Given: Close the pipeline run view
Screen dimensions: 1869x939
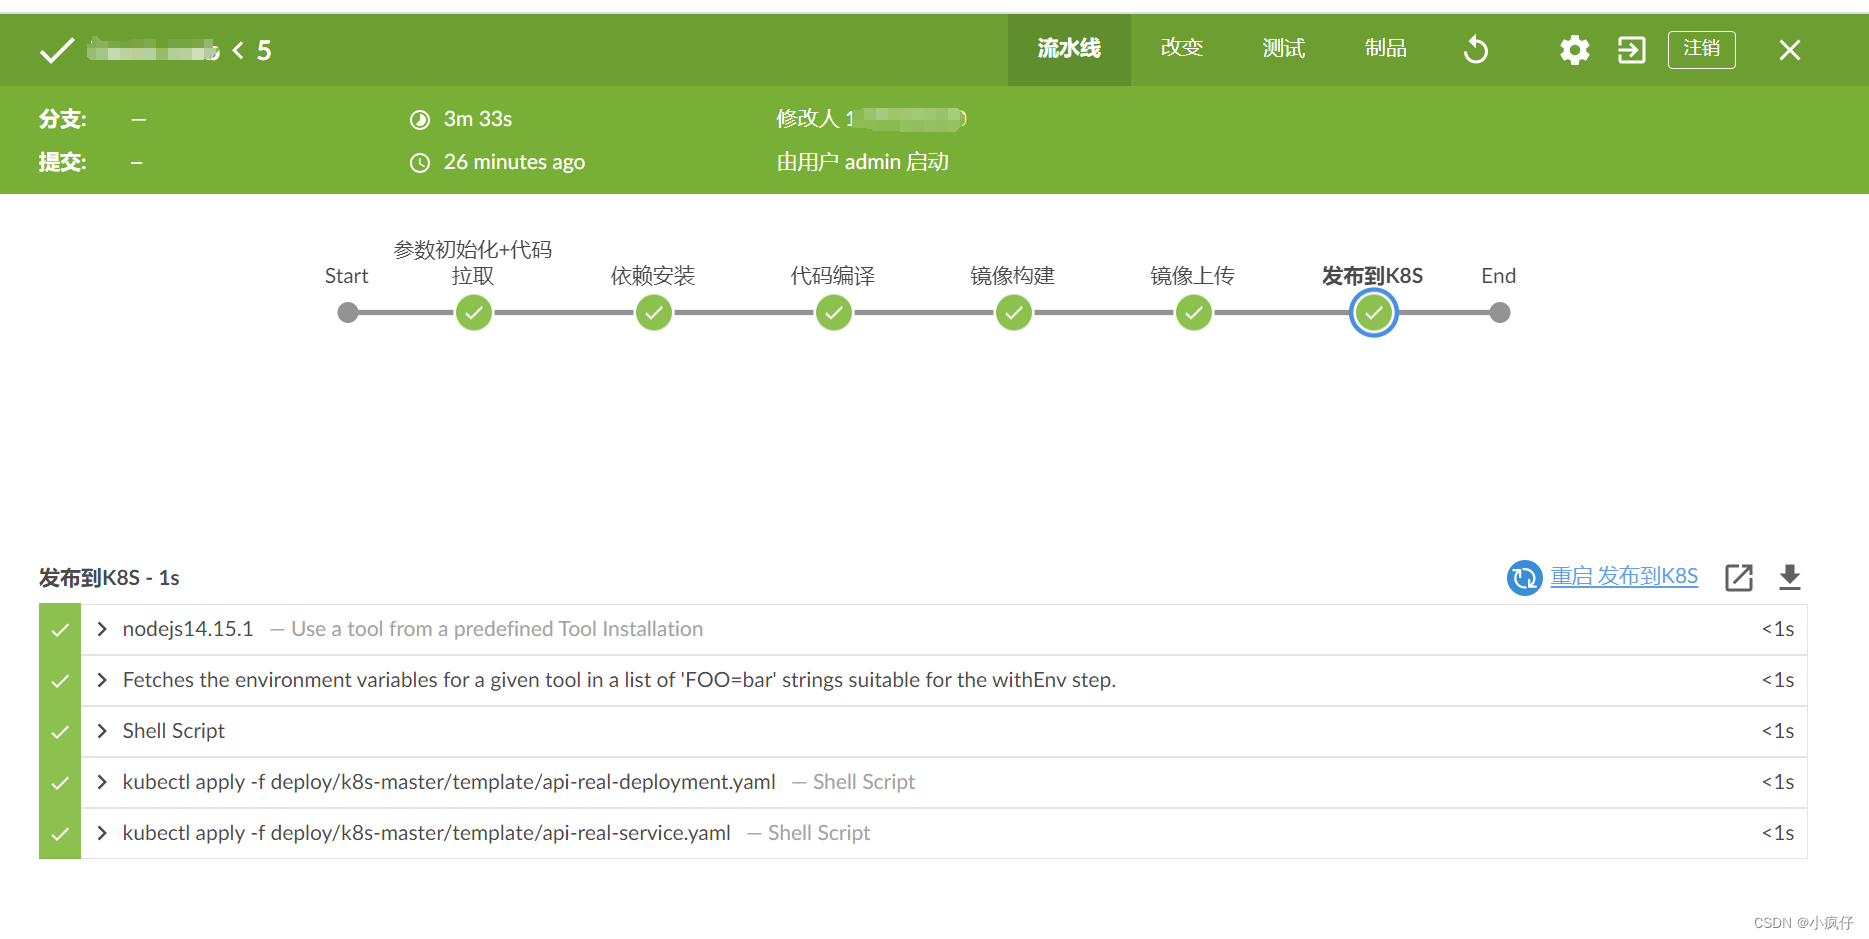Looking at the screenshot, I should (1790, 50).
